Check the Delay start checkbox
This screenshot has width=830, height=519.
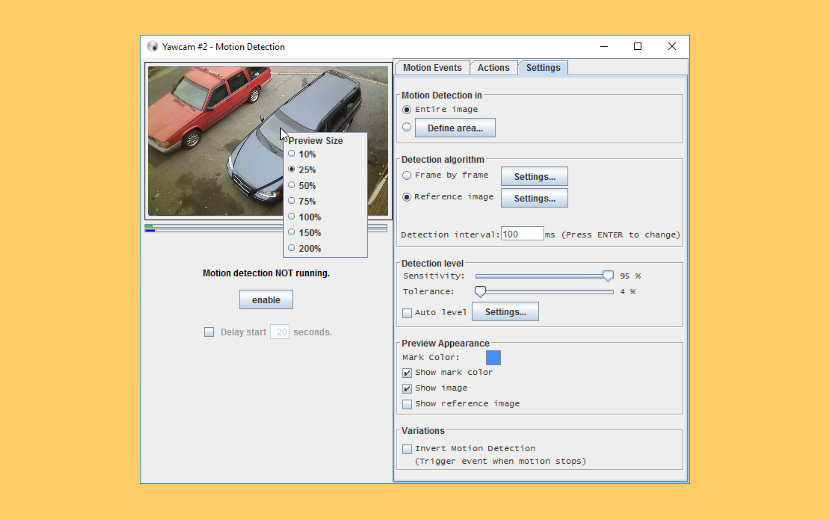point(209,332)
